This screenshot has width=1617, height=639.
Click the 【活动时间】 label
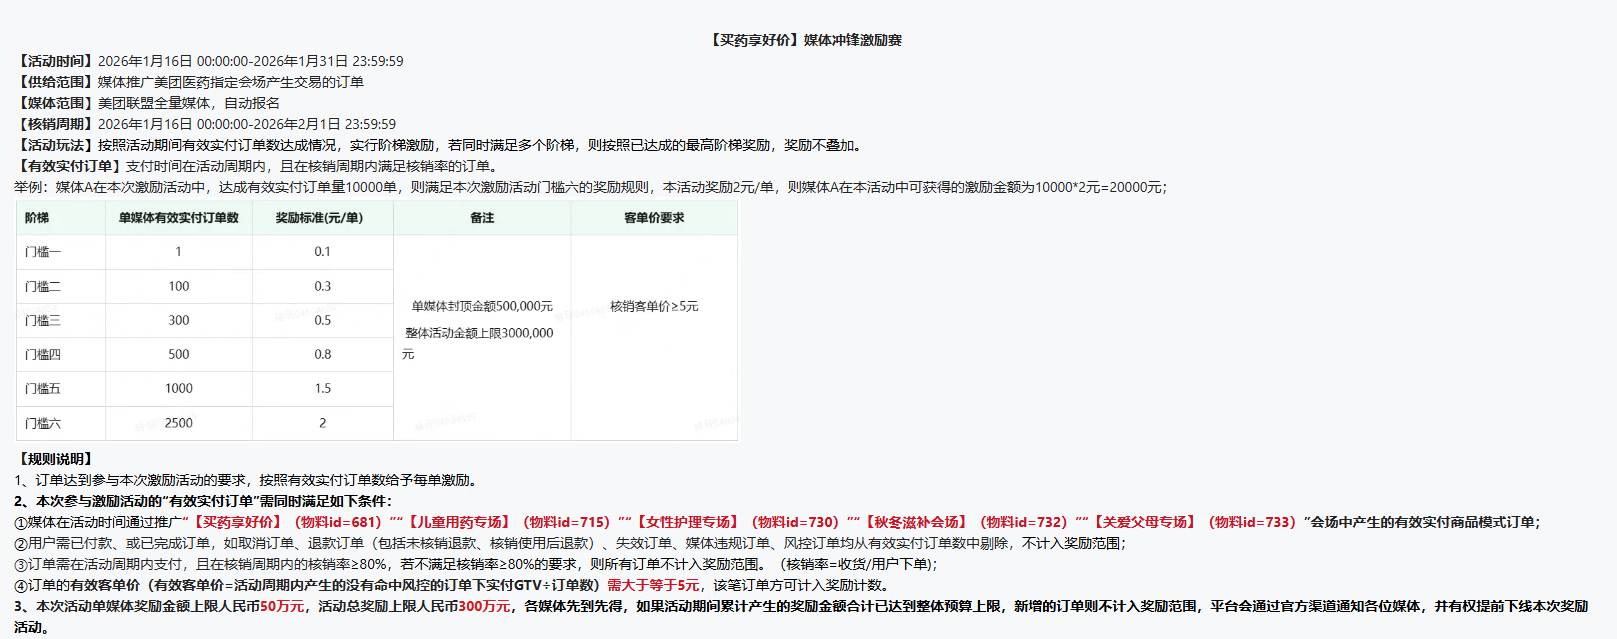point(56,61)
